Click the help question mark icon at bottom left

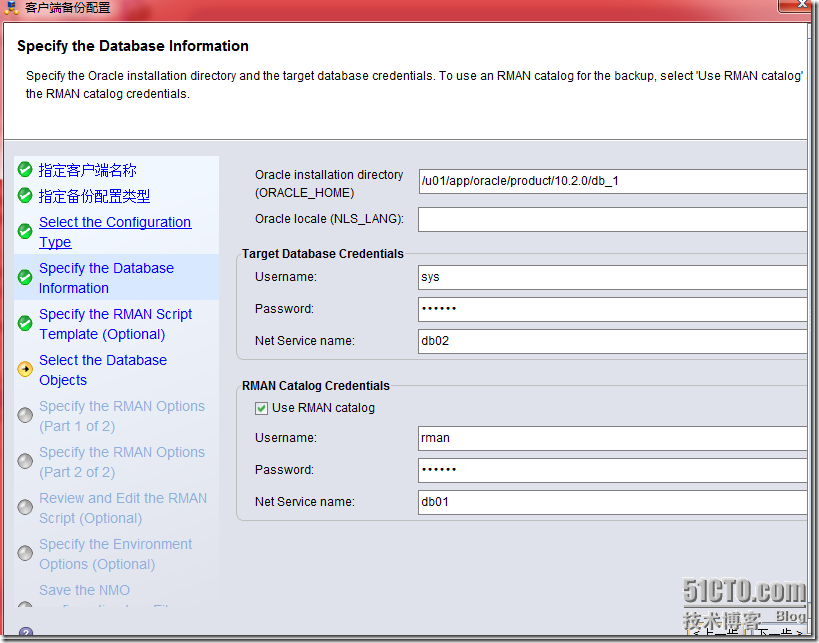click(26, 633)
